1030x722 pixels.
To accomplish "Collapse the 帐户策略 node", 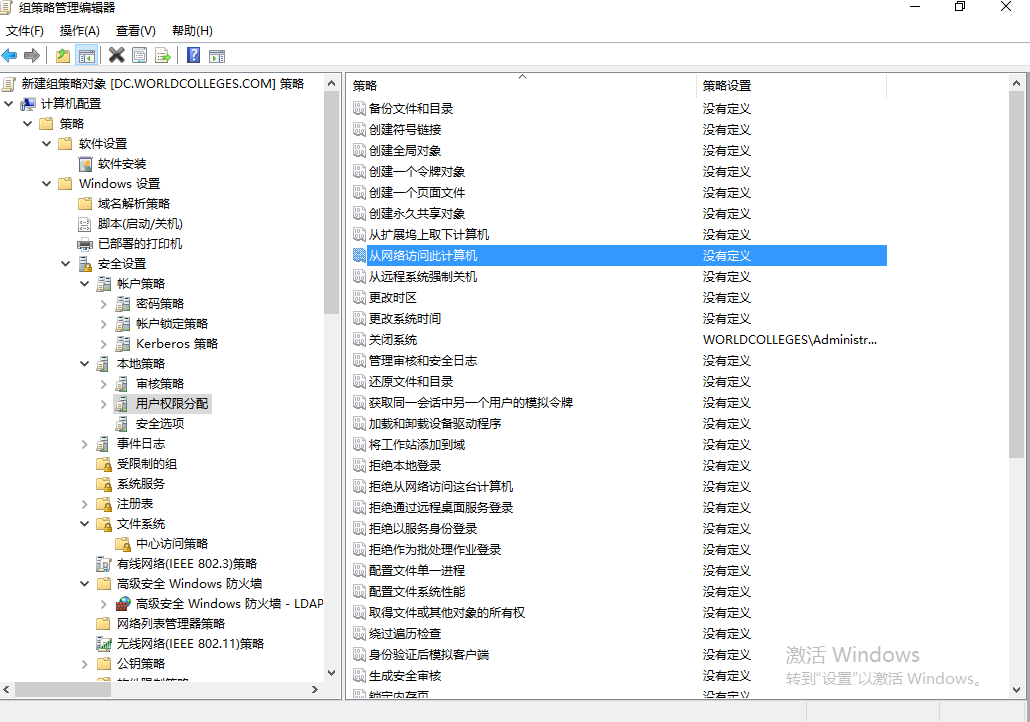I will (85, 284).
